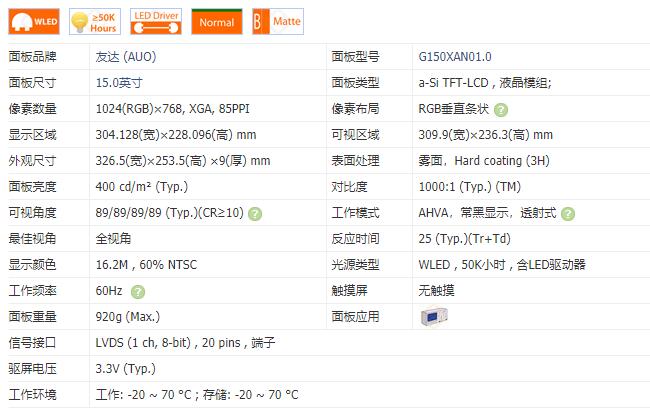Click surface treatment 雾面, Hard coating (3H)
Screen dimensions: 650x408
pyautogui.click(x=484, y=161)
